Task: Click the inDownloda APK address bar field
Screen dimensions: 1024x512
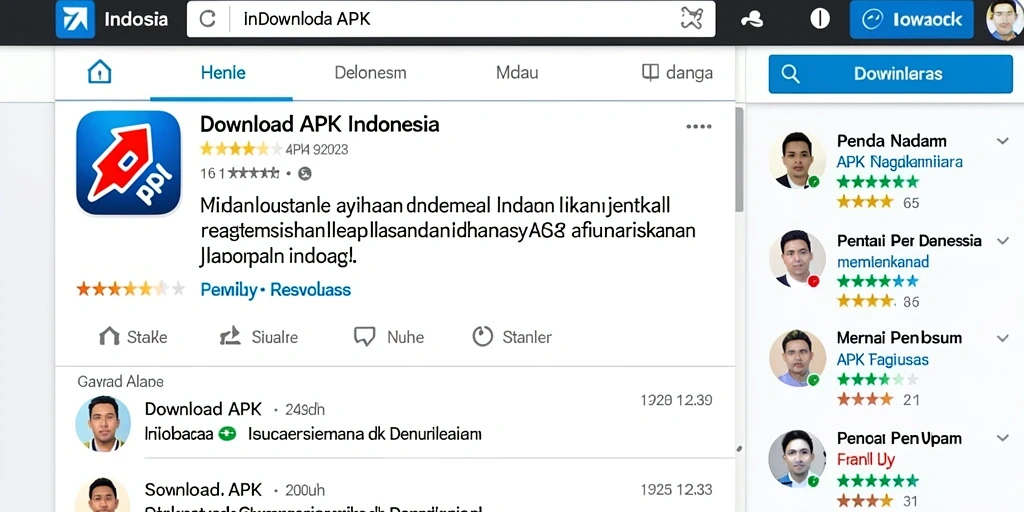Action: pos(451,19)
